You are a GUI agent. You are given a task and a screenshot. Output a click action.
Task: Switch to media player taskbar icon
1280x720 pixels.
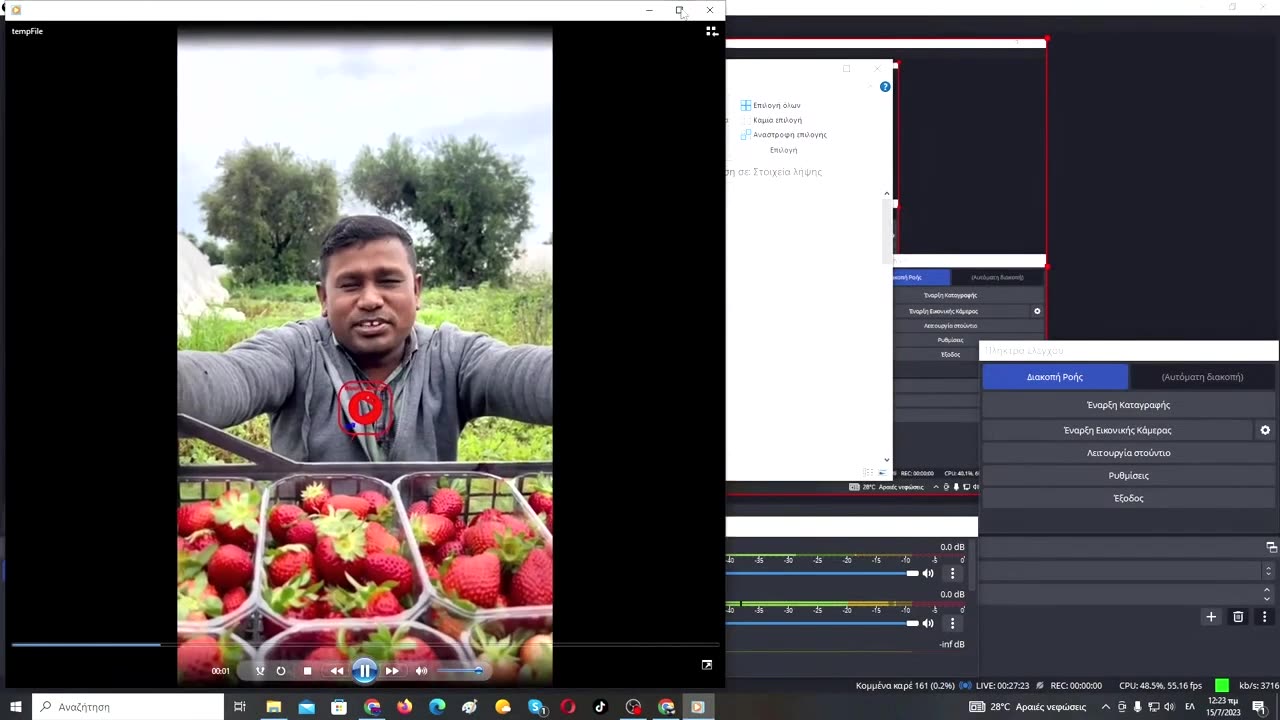click(x=698, y=707)
